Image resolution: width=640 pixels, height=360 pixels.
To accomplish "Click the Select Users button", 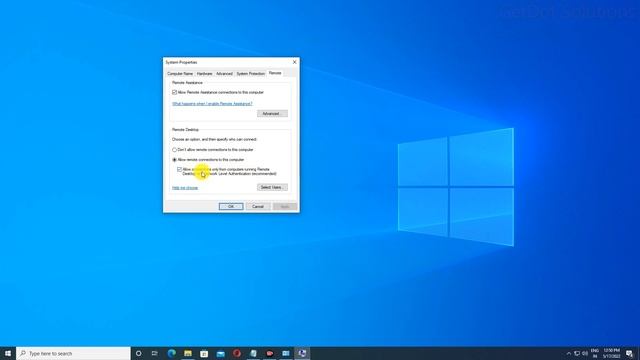I will point(272,187).
